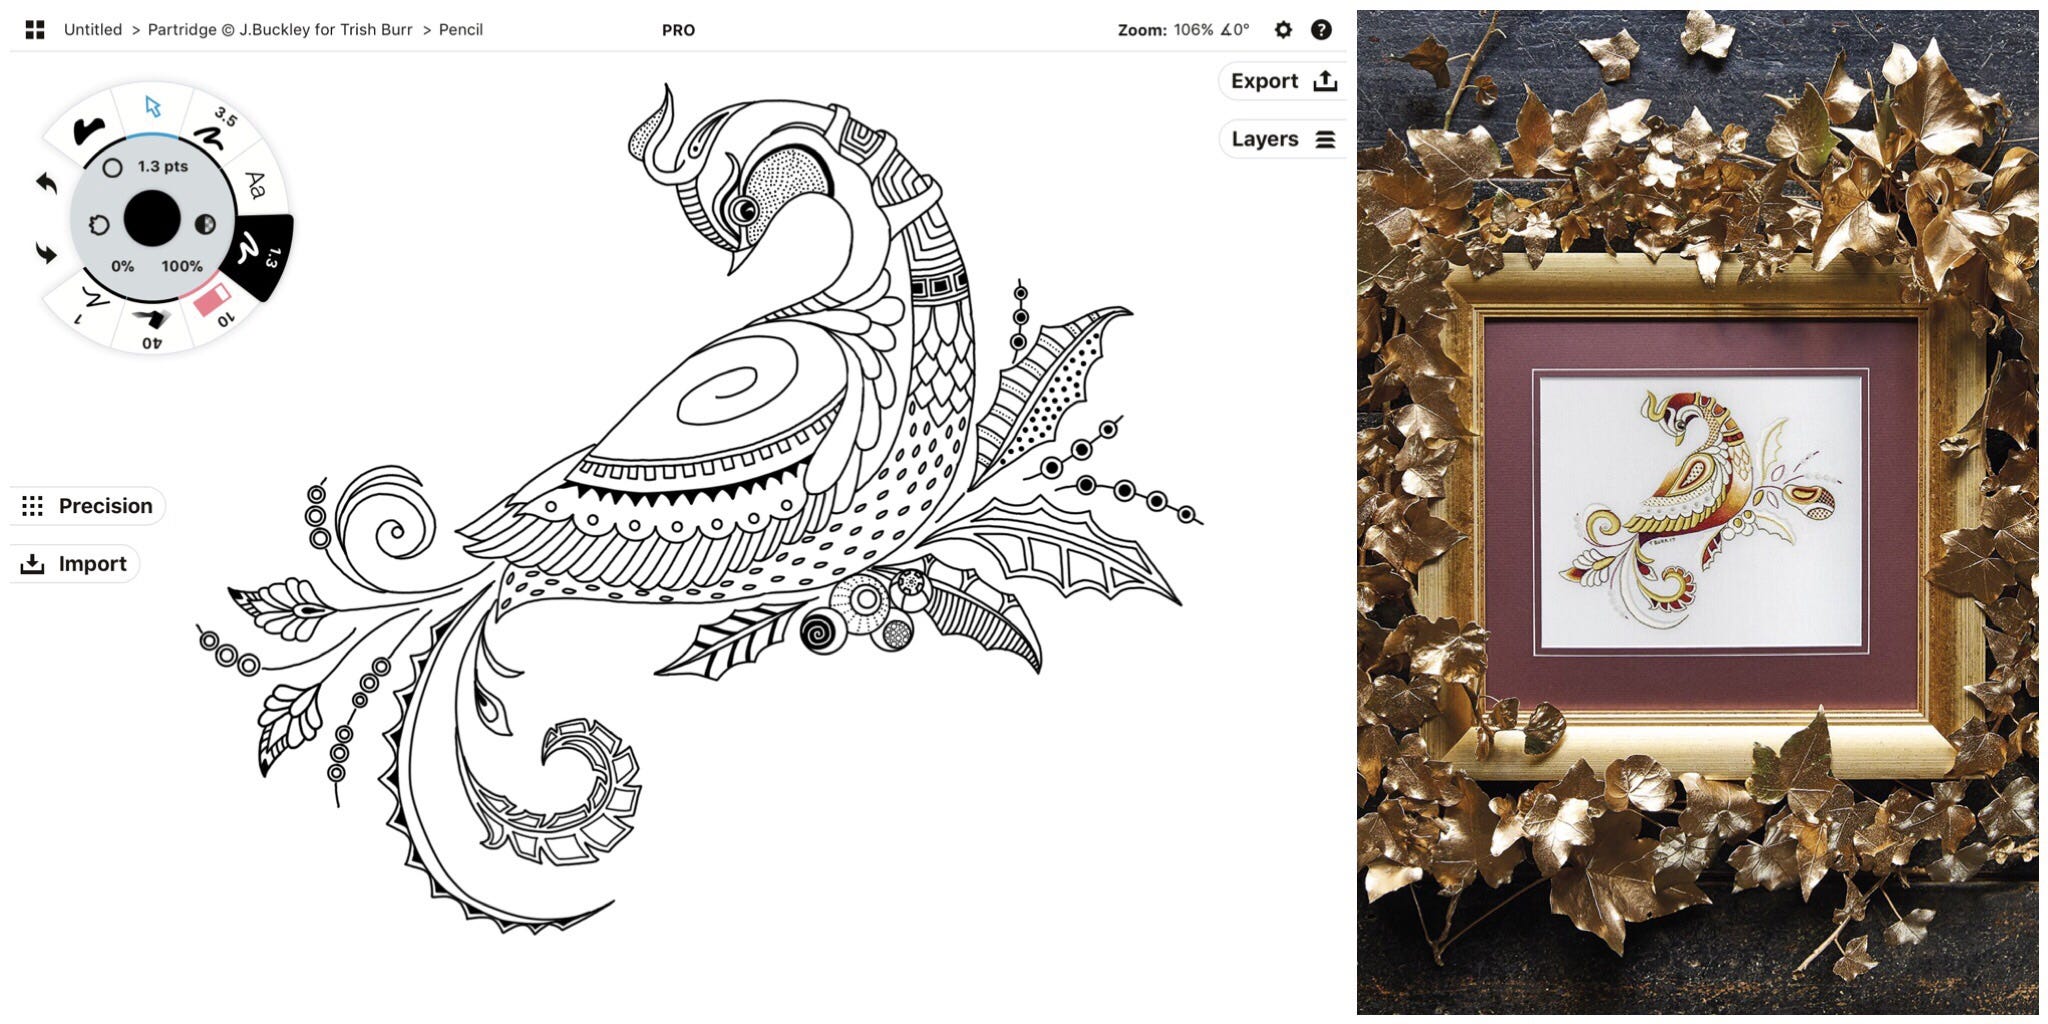Open the Precision menu

tap(87, 506)
